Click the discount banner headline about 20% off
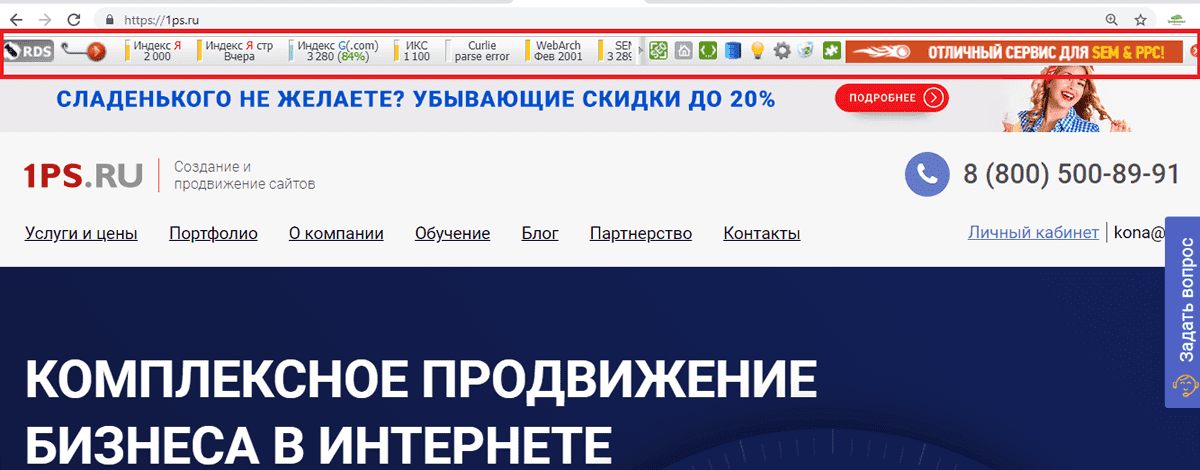The image size is (1200, 470). (x=415, y=99)
